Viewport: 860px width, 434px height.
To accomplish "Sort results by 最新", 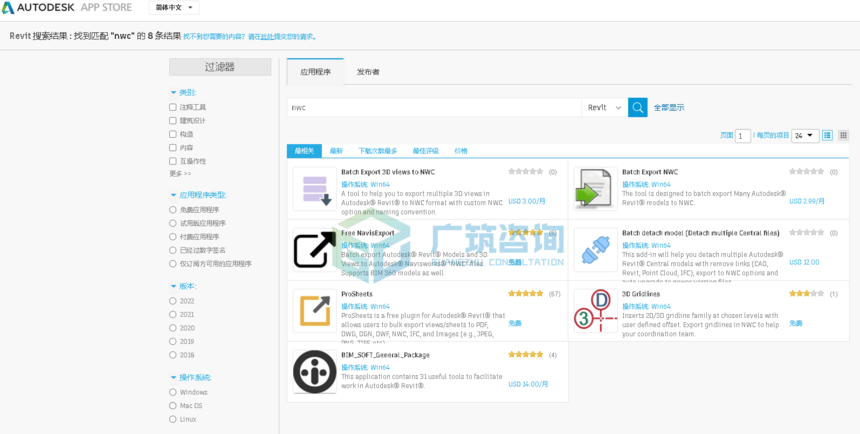I will click(x=336, y=151).
